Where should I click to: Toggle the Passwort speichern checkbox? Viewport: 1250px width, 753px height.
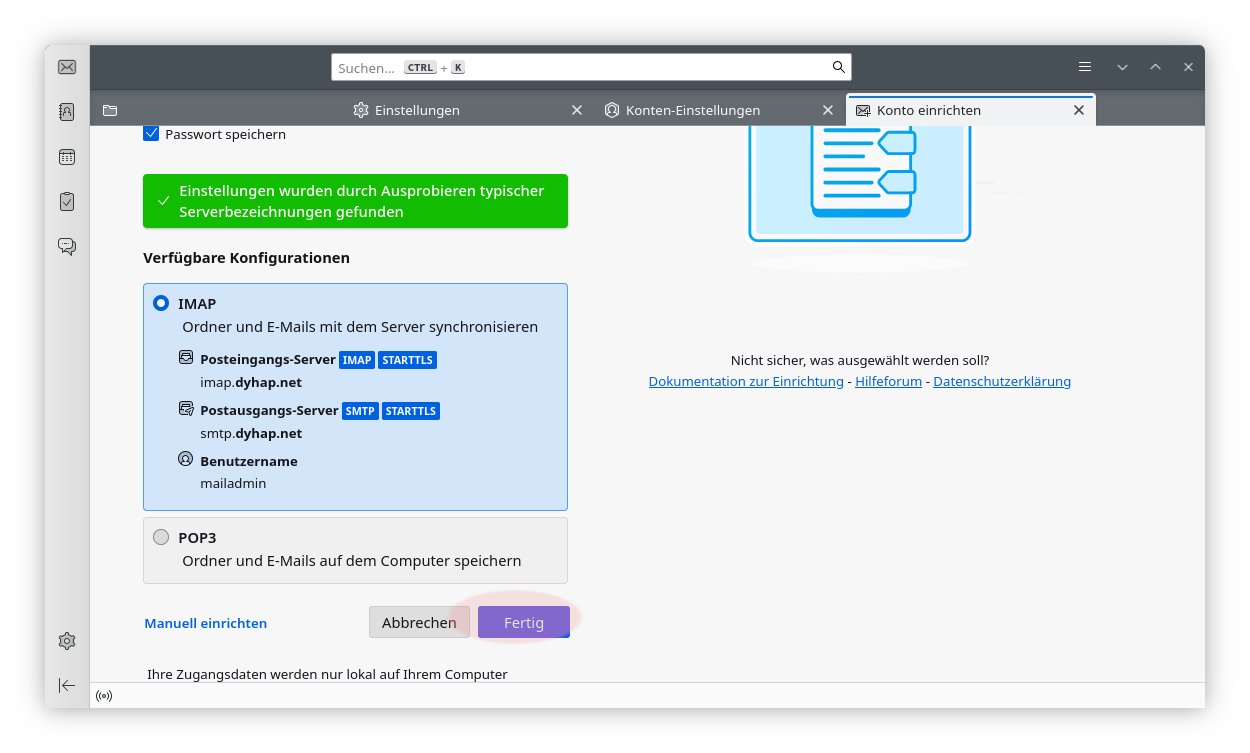pos(152,134)
